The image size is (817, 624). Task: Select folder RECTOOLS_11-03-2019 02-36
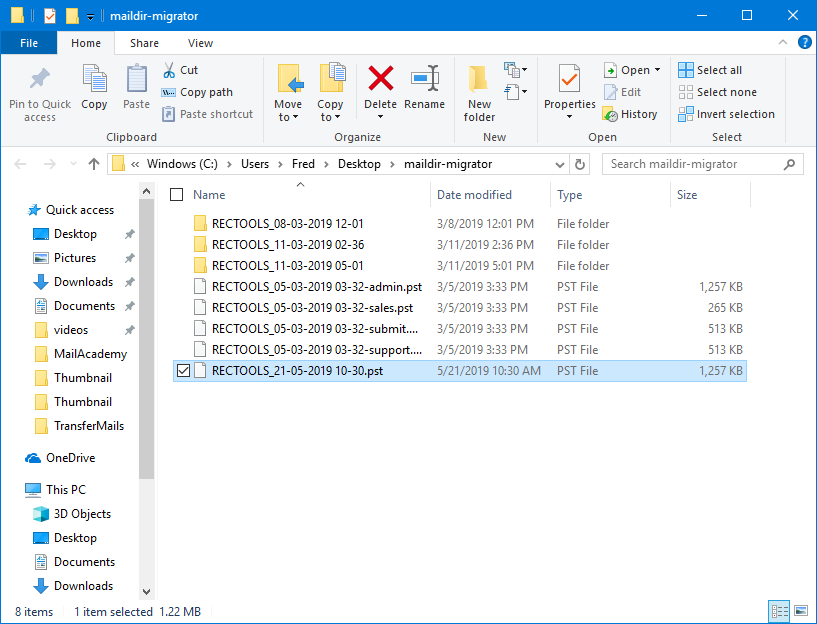[x=288, y=245]
